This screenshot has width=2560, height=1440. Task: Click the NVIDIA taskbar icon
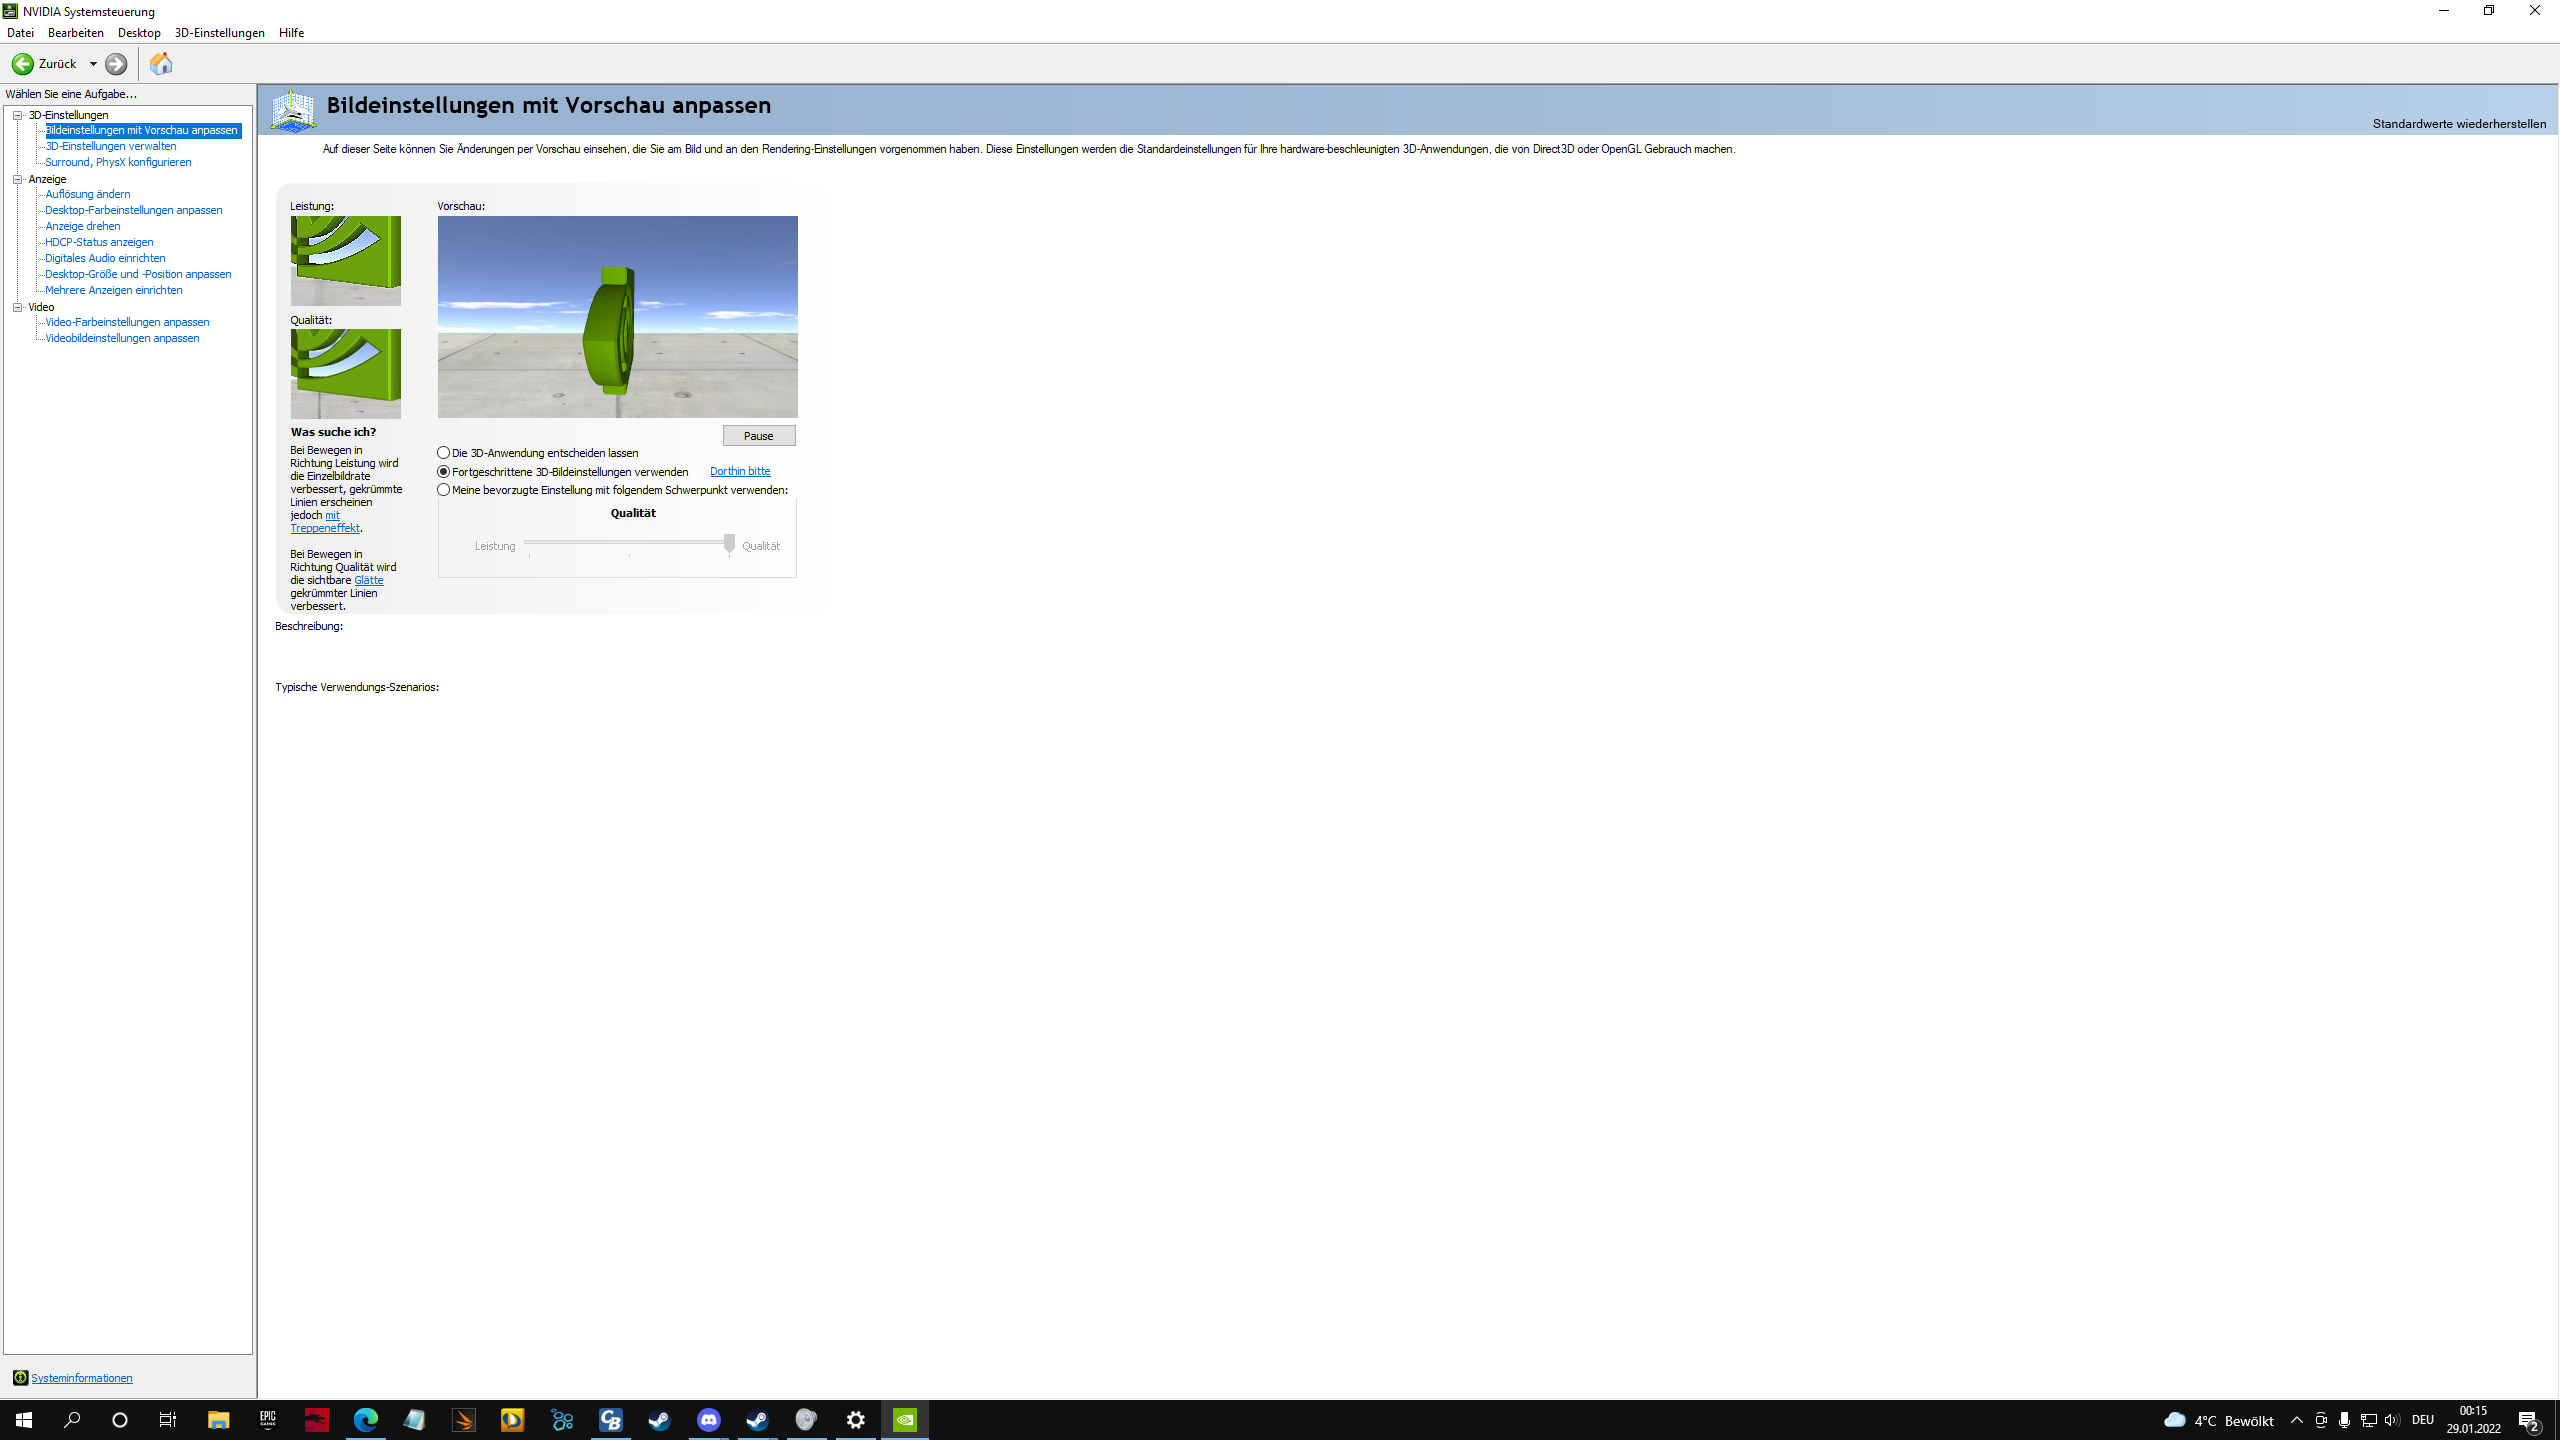click(x=905, y=1420)
